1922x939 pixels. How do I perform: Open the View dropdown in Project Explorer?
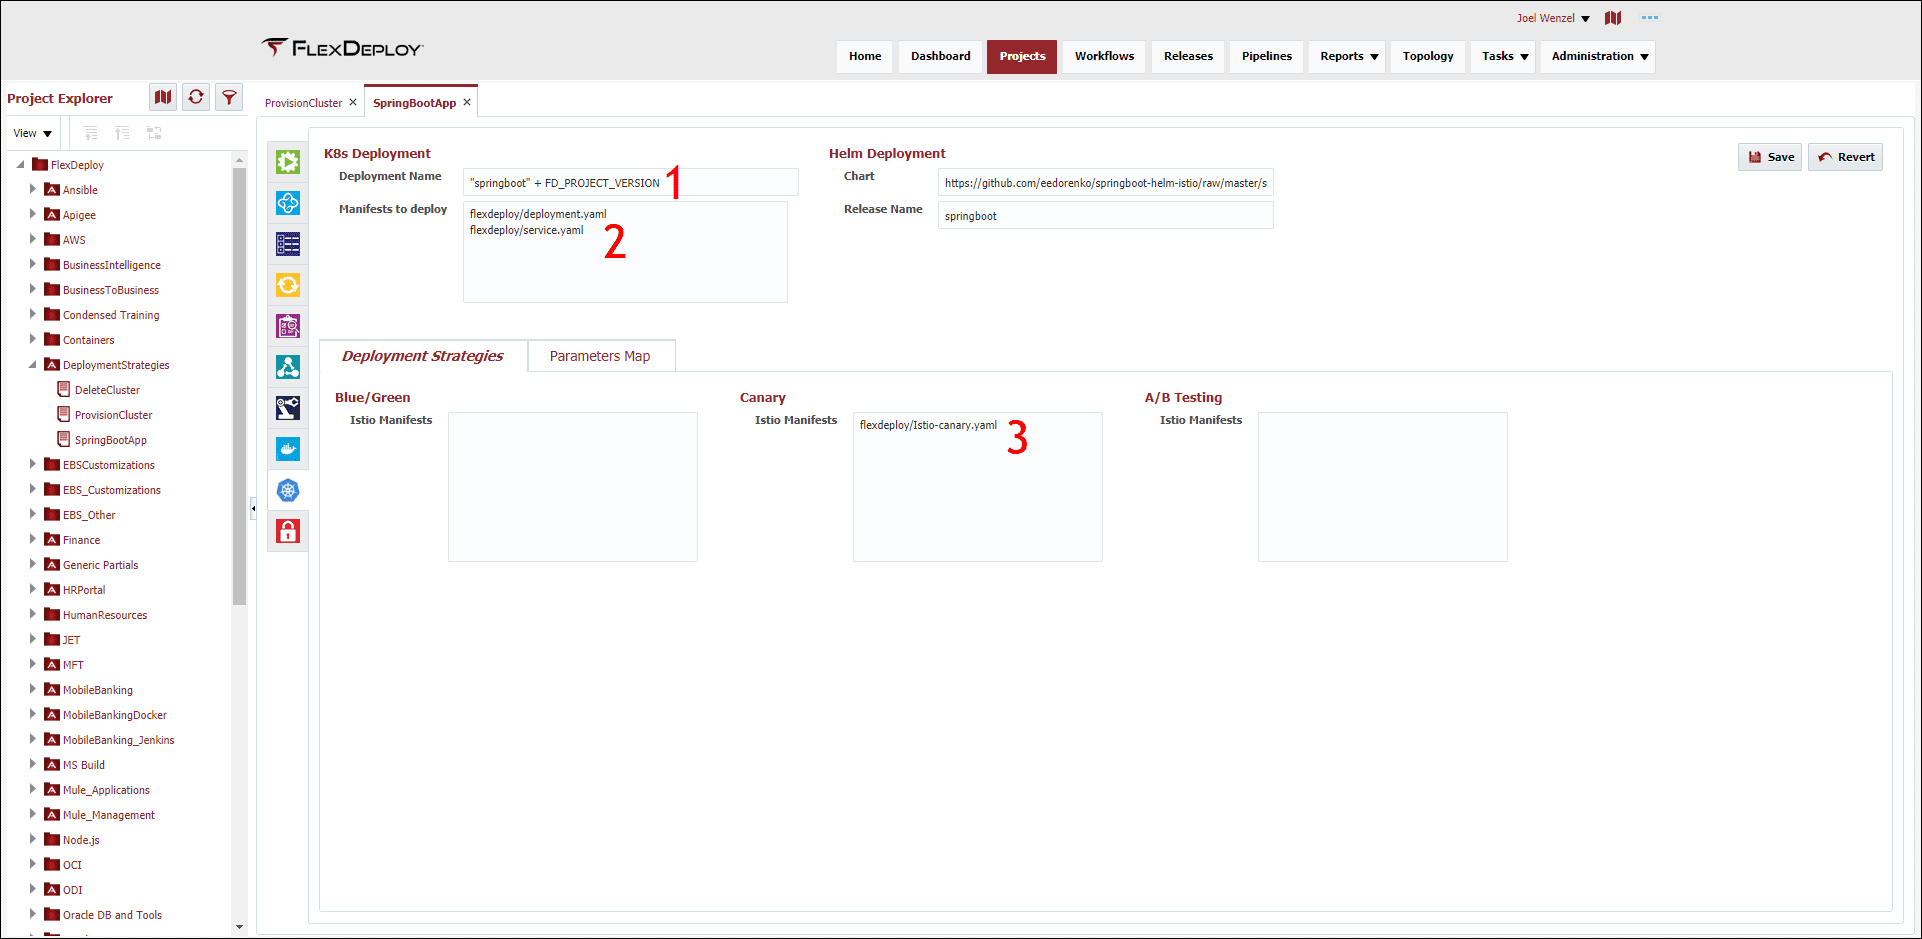pyautogui.click(x=32, y=133)
